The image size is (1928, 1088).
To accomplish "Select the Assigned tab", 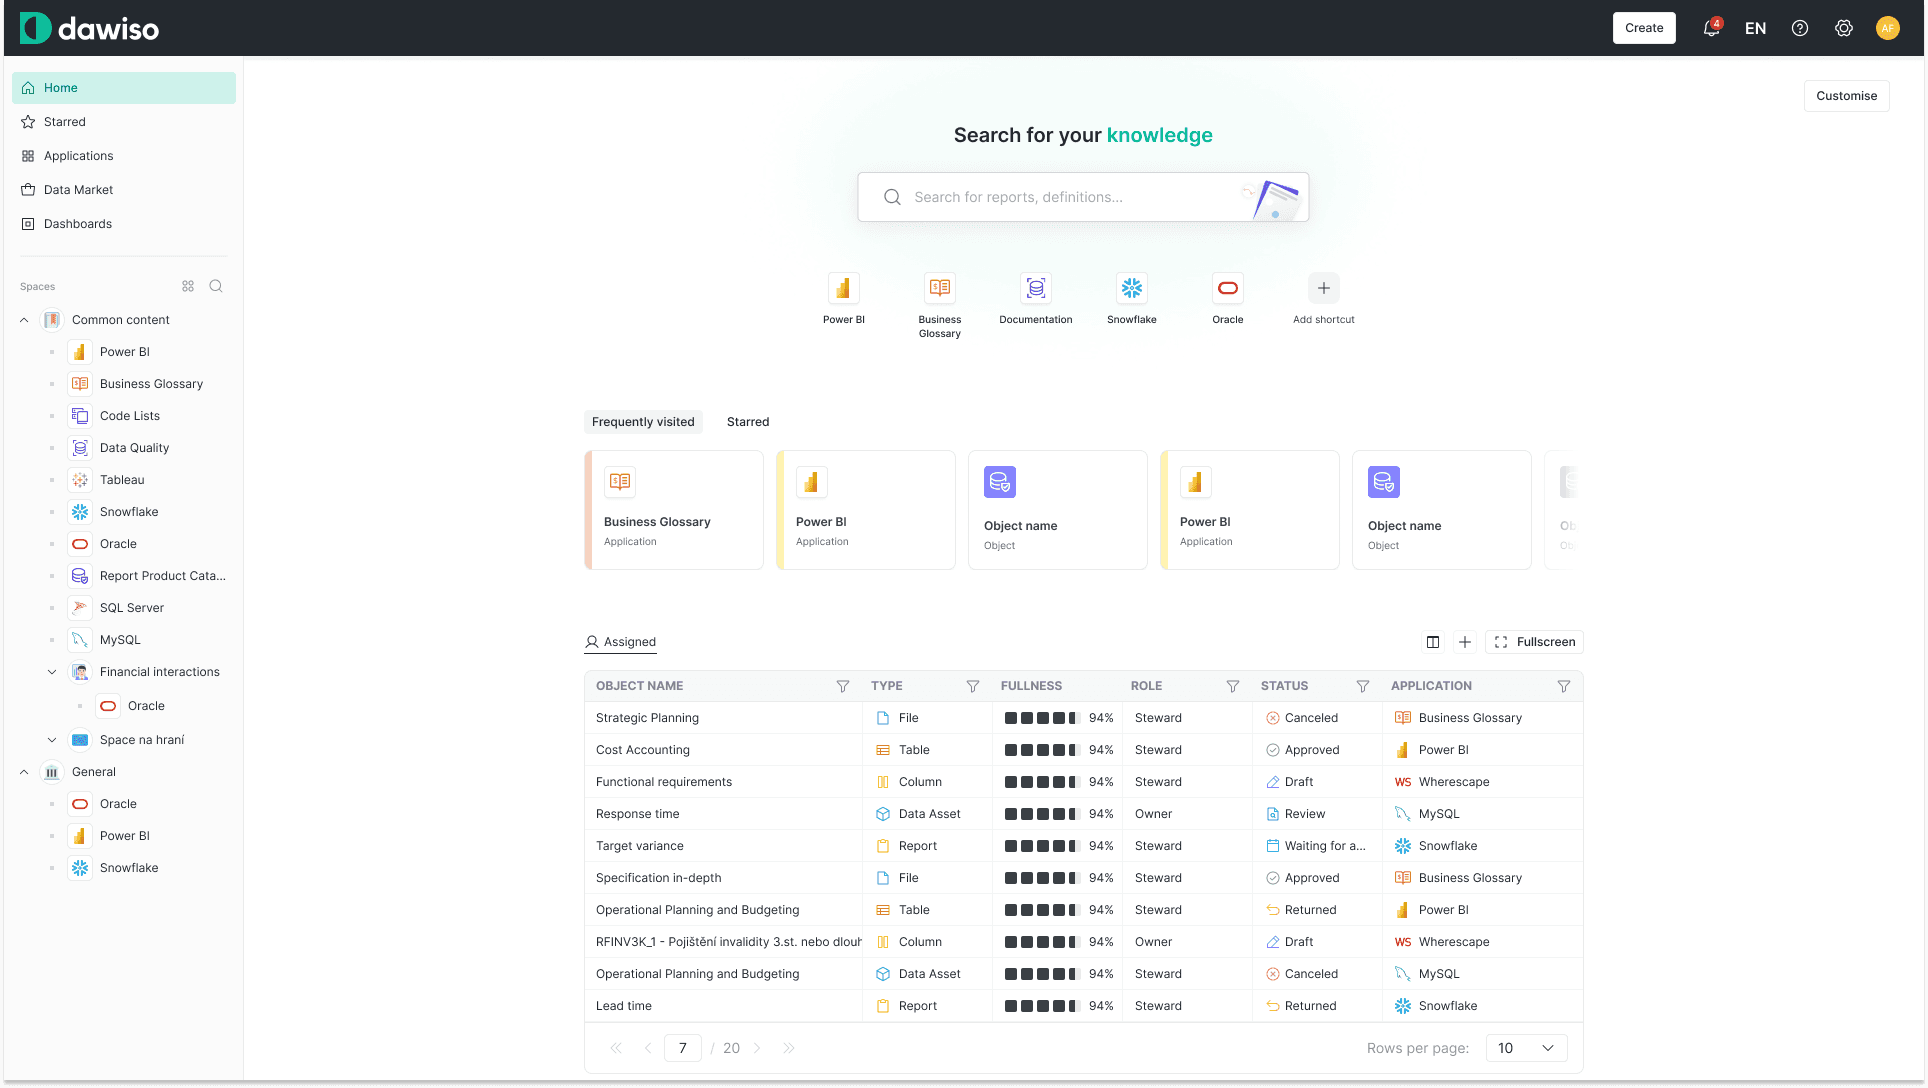I will point(620,642).
